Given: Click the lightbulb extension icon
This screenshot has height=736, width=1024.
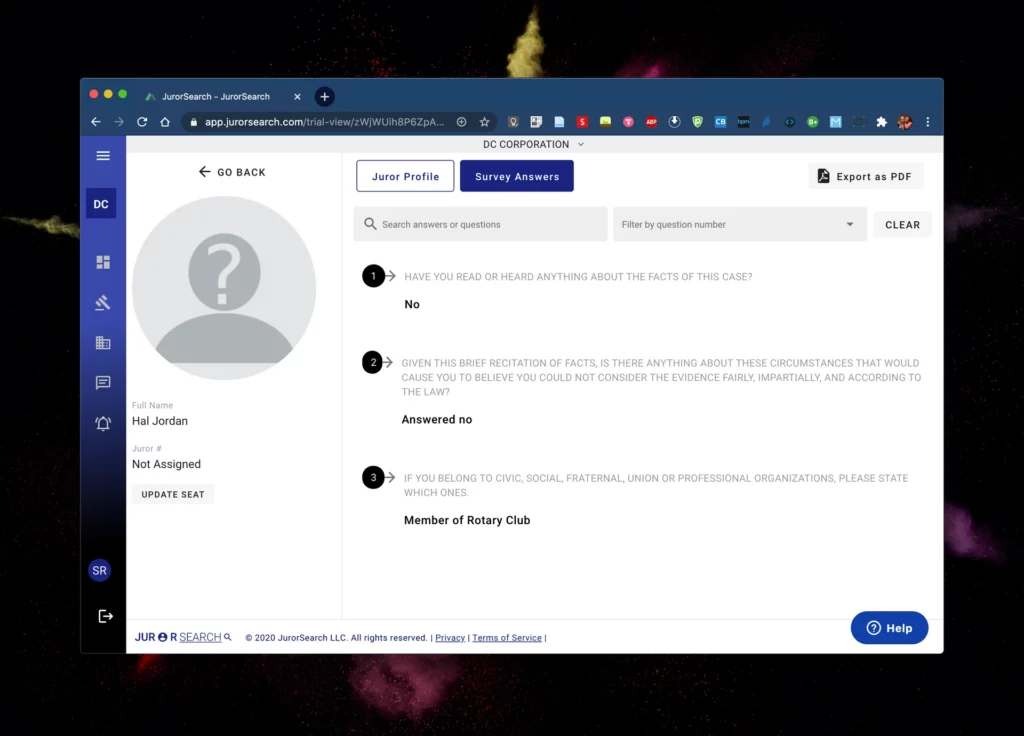Looking at the screenshot, I should (x=513, y=122).
